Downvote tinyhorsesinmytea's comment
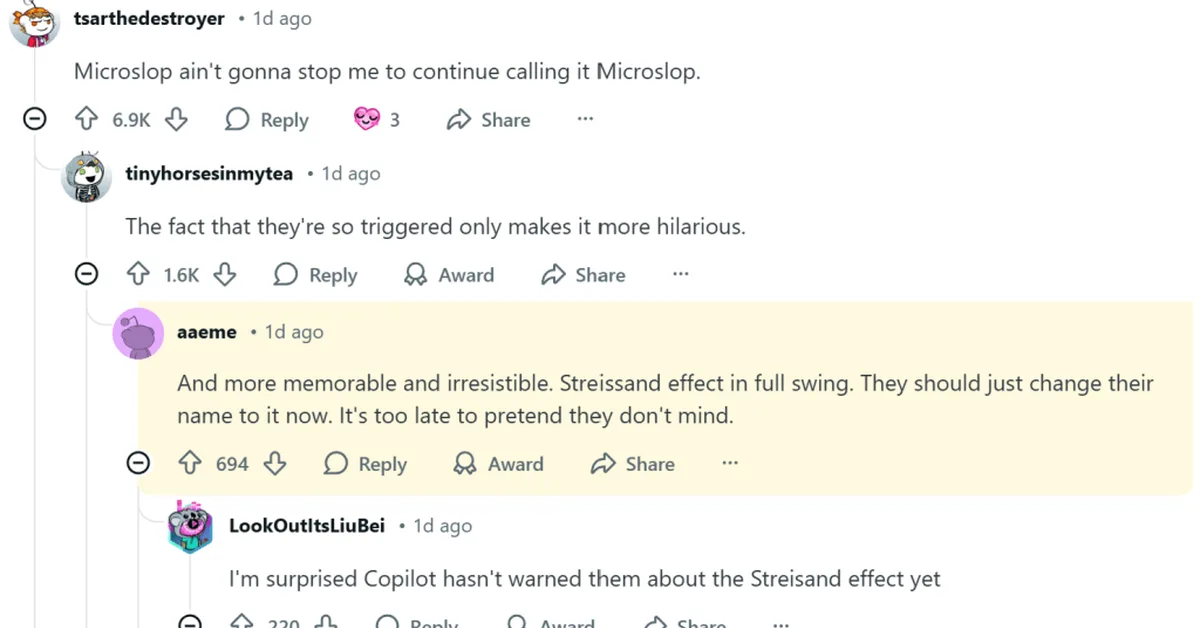 pyautogui.click(x=225, y=275)
